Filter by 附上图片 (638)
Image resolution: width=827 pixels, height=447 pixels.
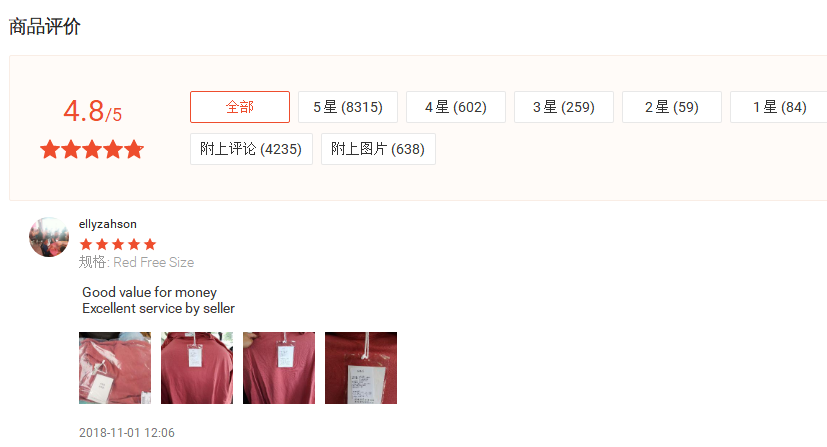[x=378, y=149]
